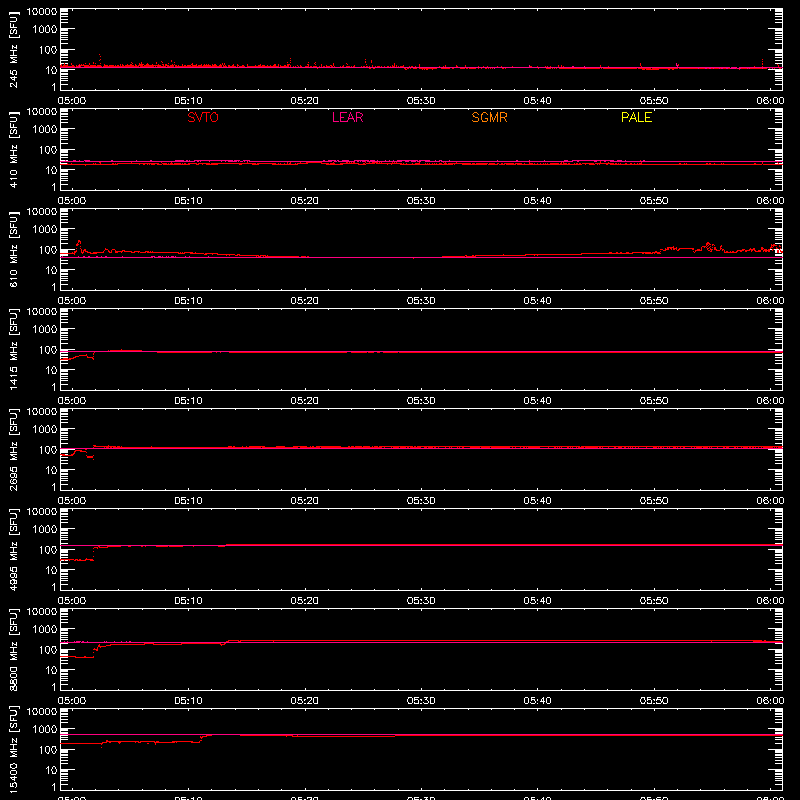Click the red SVTO station label
The width and height of the screenshot is (800, 800).
point(203,117)
